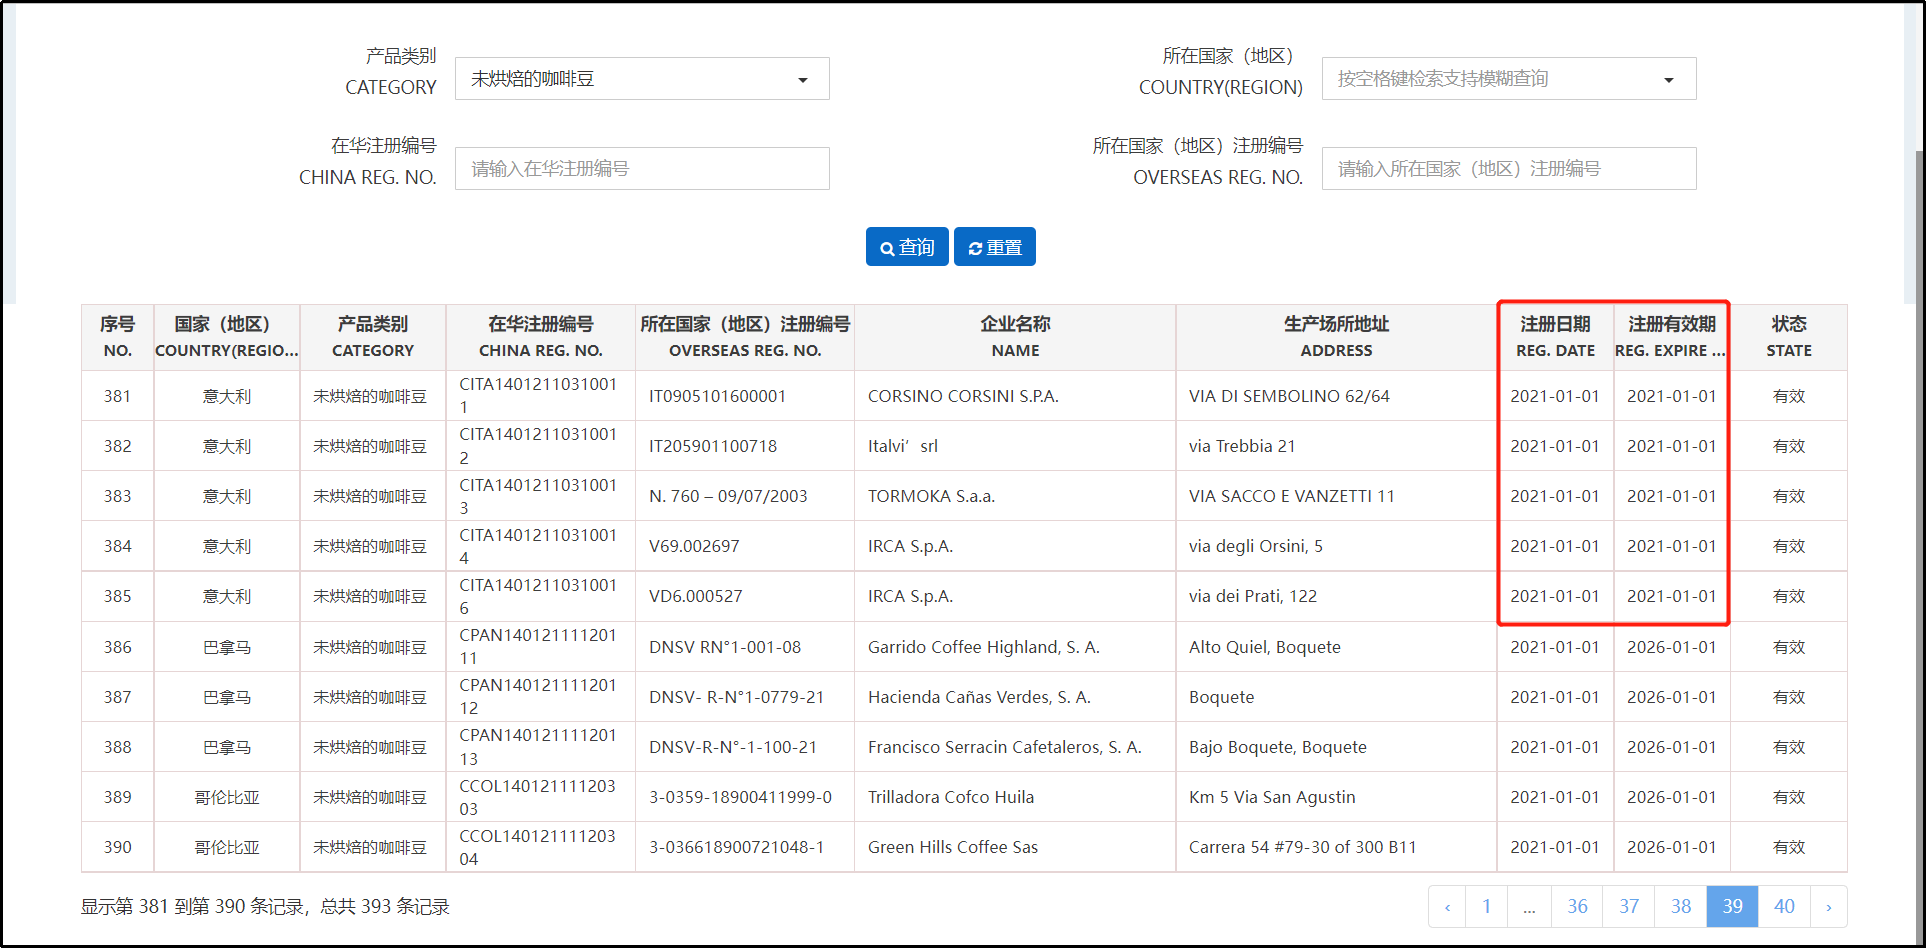Click address via degli Orsini, 5
The width and height of the screenshot is (1927, 950).
[x=1256, y=546]
